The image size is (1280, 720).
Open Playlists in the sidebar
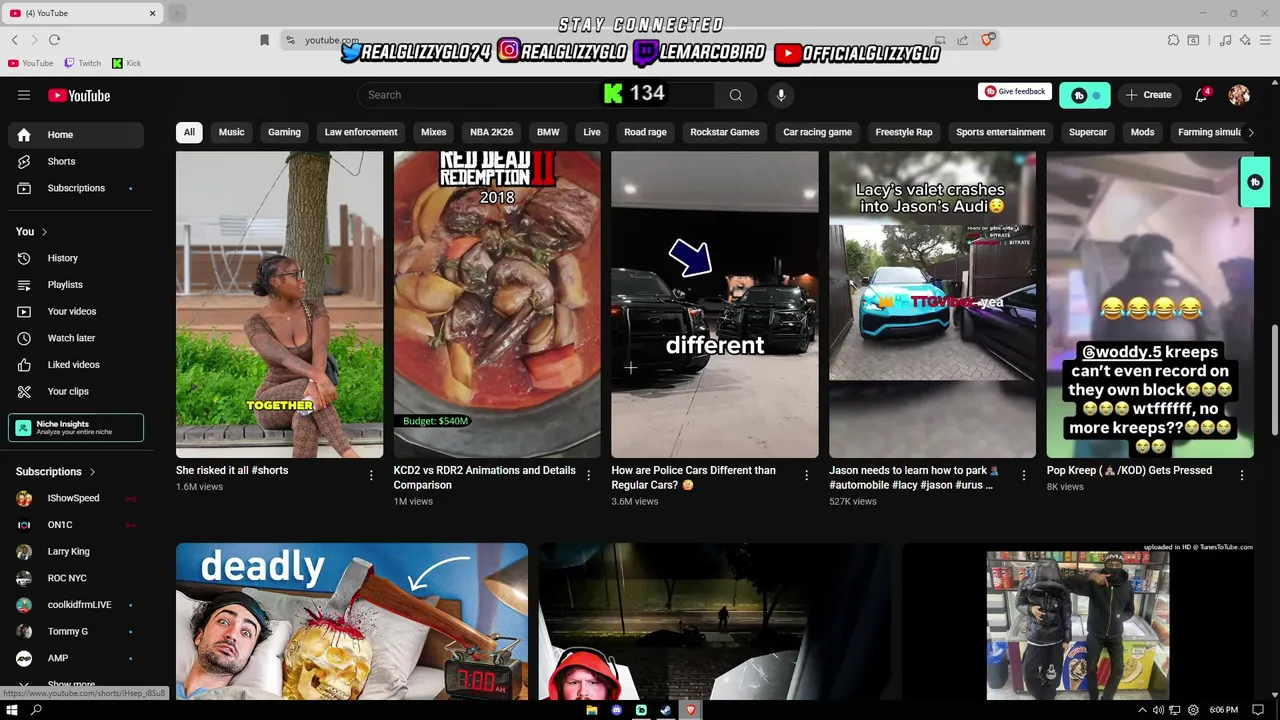point(76,285)
